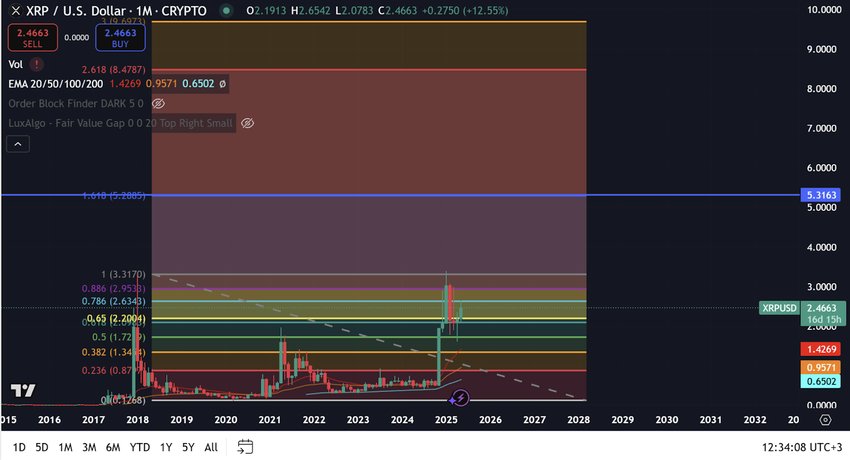Select the 1M time range
The image size is (850, 460).
65,447
